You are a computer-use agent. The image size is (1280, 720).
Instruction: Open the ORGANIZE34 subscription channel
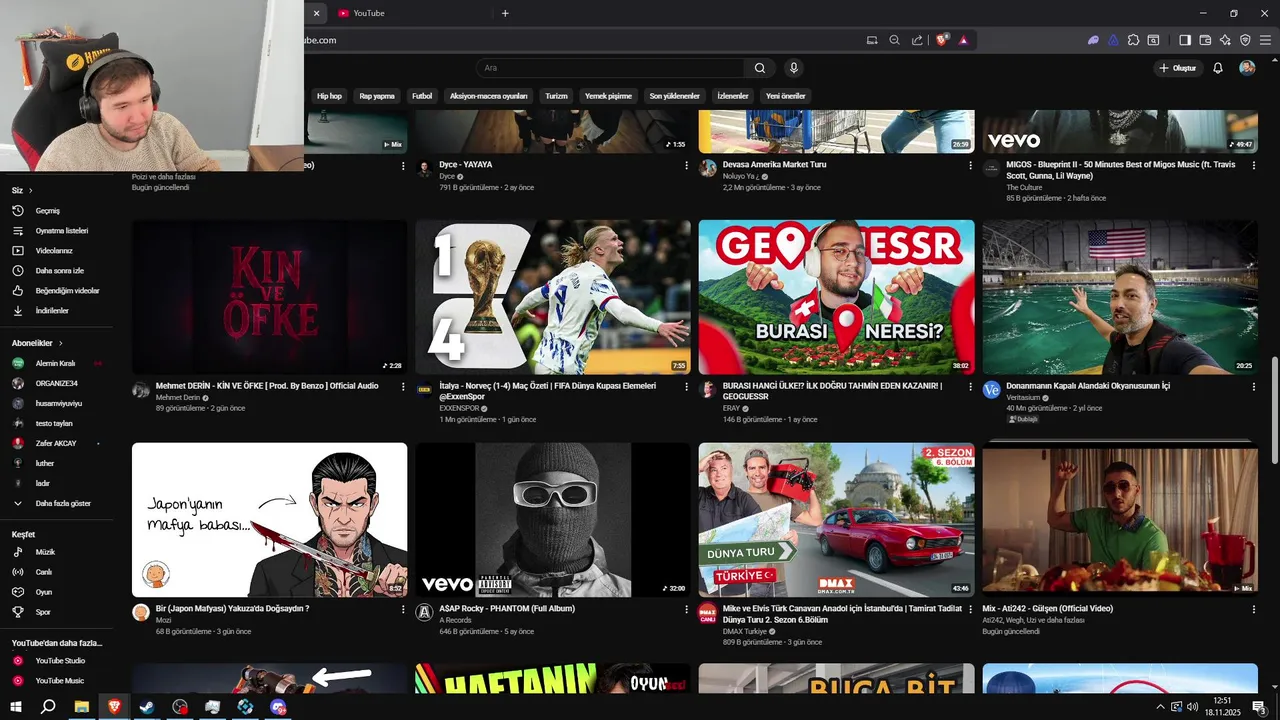[56, 383]
